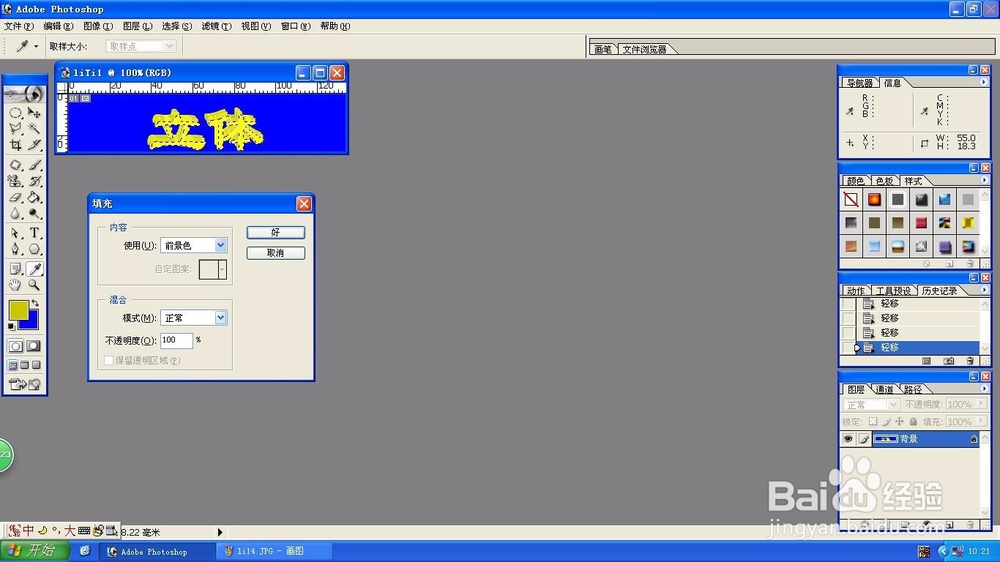Toggle lock all in Layers panel

[913, 422]
